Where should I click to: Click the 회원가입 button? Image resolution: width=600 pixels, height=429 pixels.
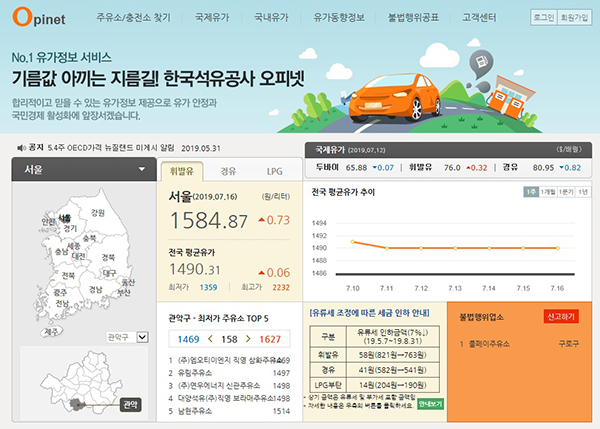point(574,18)
